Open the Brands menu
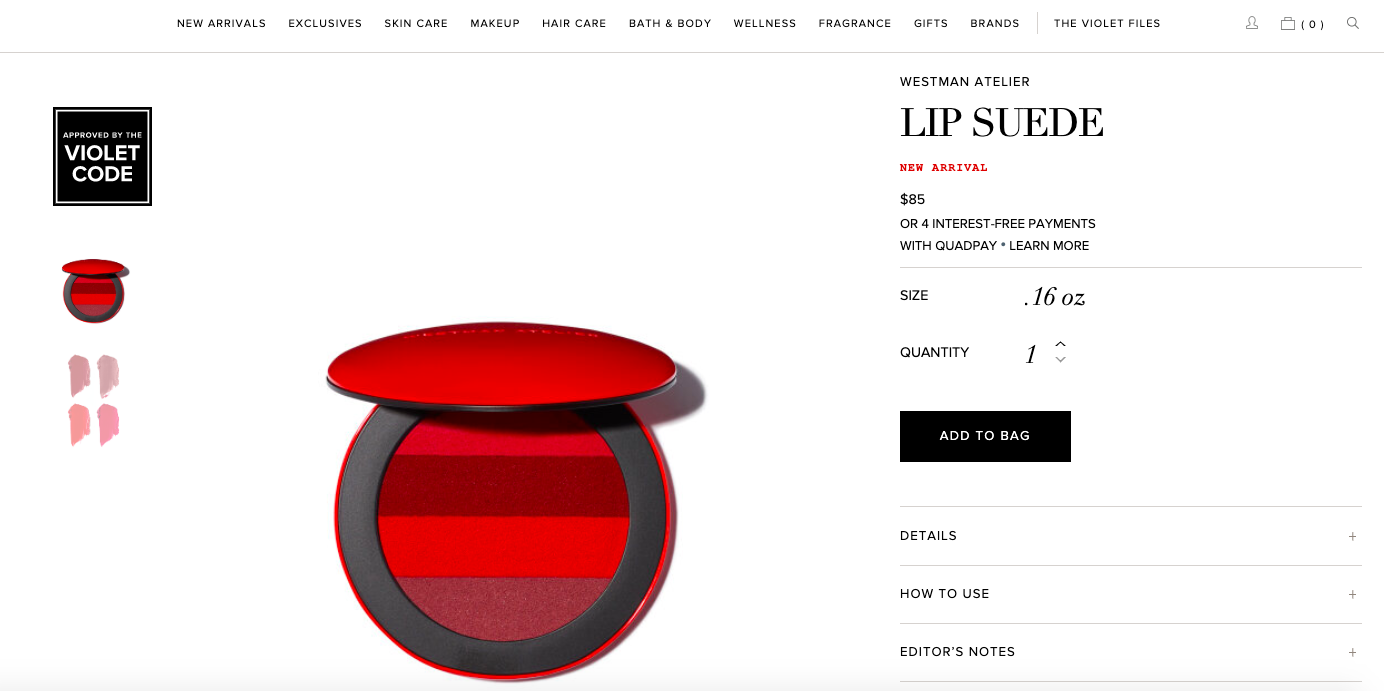Screen dimensions: 1384x691 [995, 23]
